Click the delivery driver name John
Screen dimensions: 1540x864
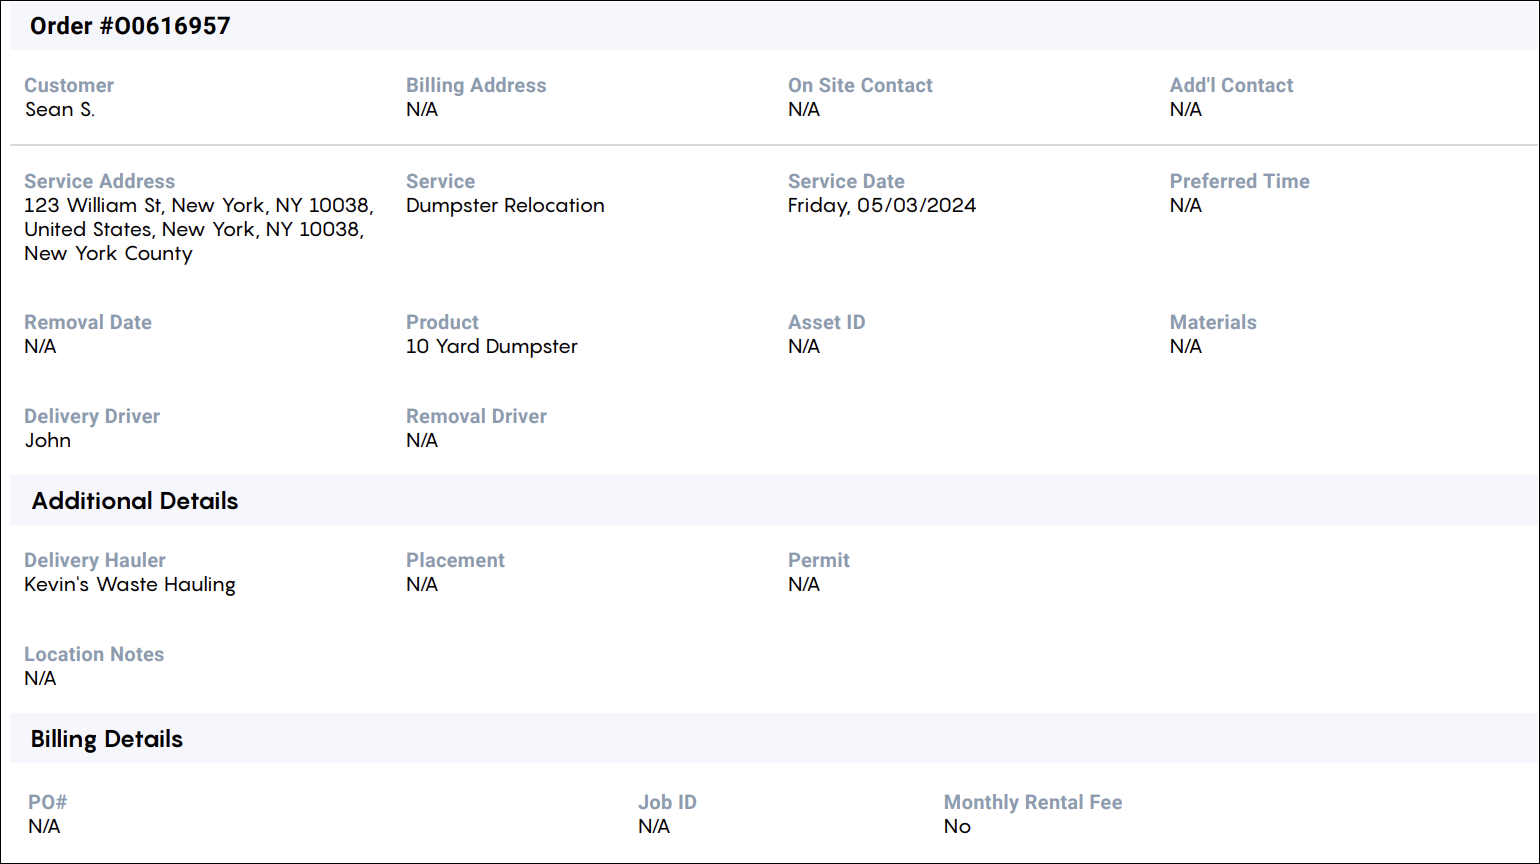(48, 441)
